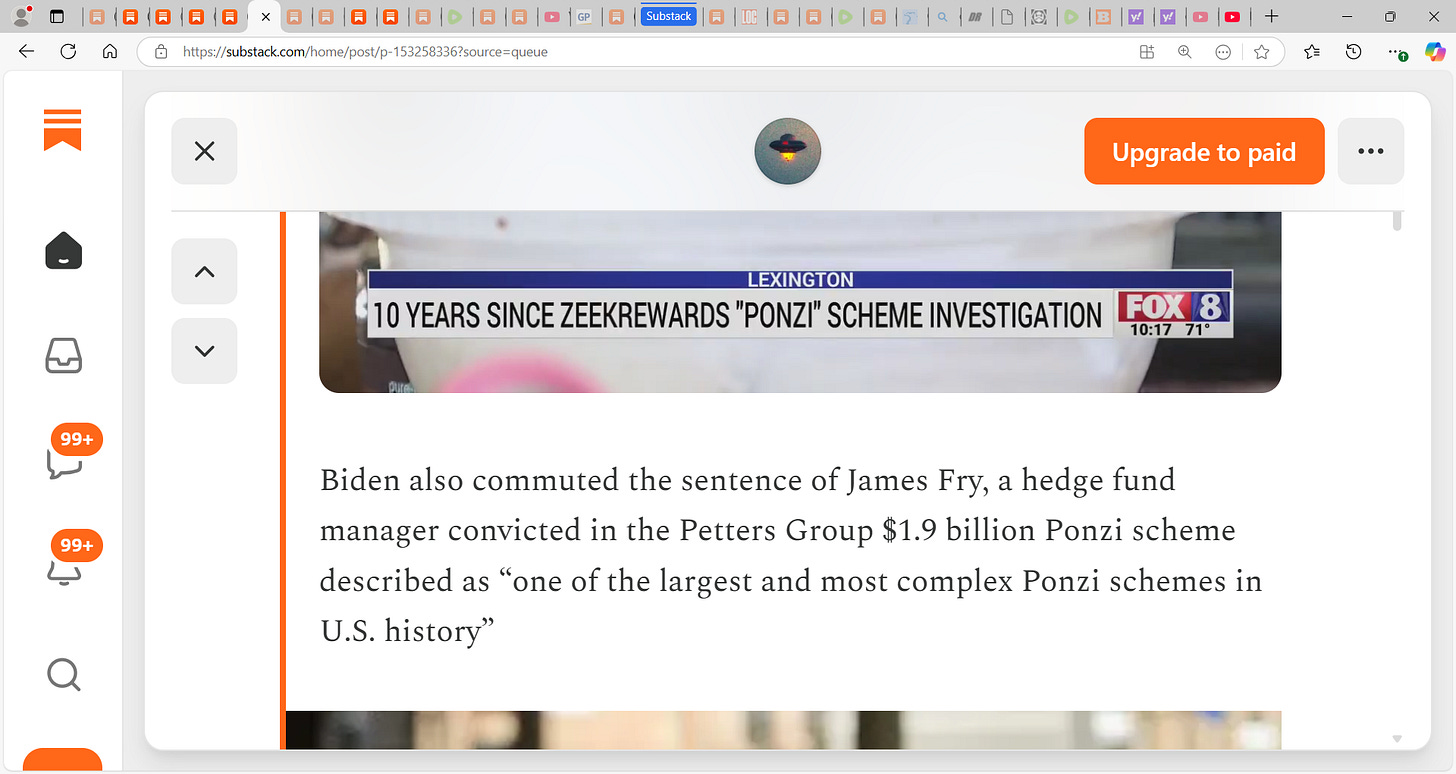Go to next post with down chevron
Screen dimensions: 1456x774
click(x=204, y=351)
